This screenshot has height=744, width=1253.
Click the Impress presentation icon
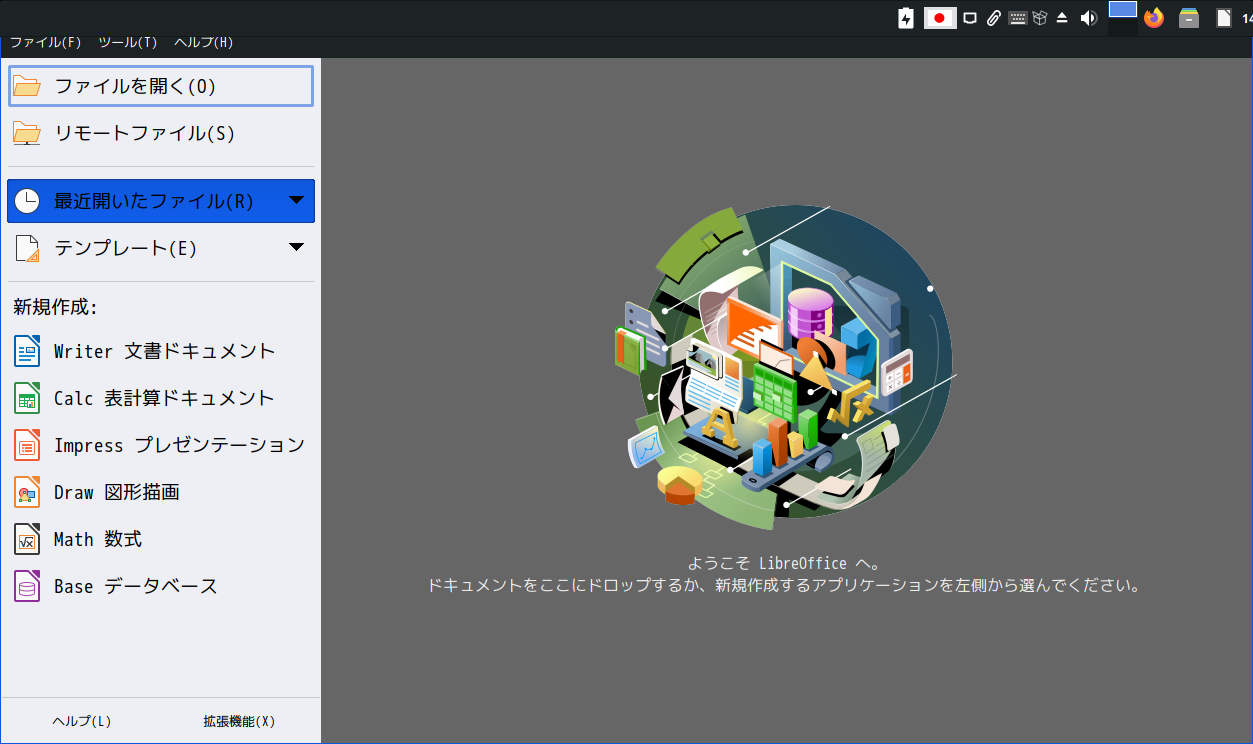pyautogui.click(x=27, y=445)
